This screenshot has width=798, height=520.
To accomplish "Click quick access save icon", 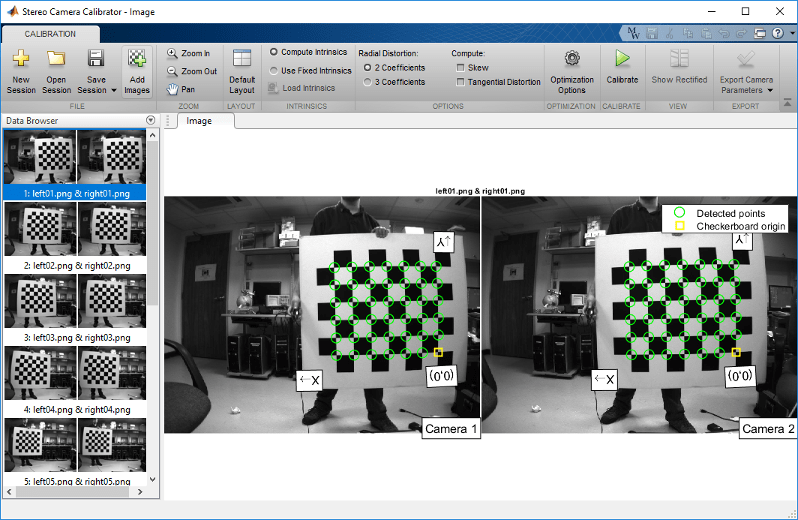I will point(652,34).
